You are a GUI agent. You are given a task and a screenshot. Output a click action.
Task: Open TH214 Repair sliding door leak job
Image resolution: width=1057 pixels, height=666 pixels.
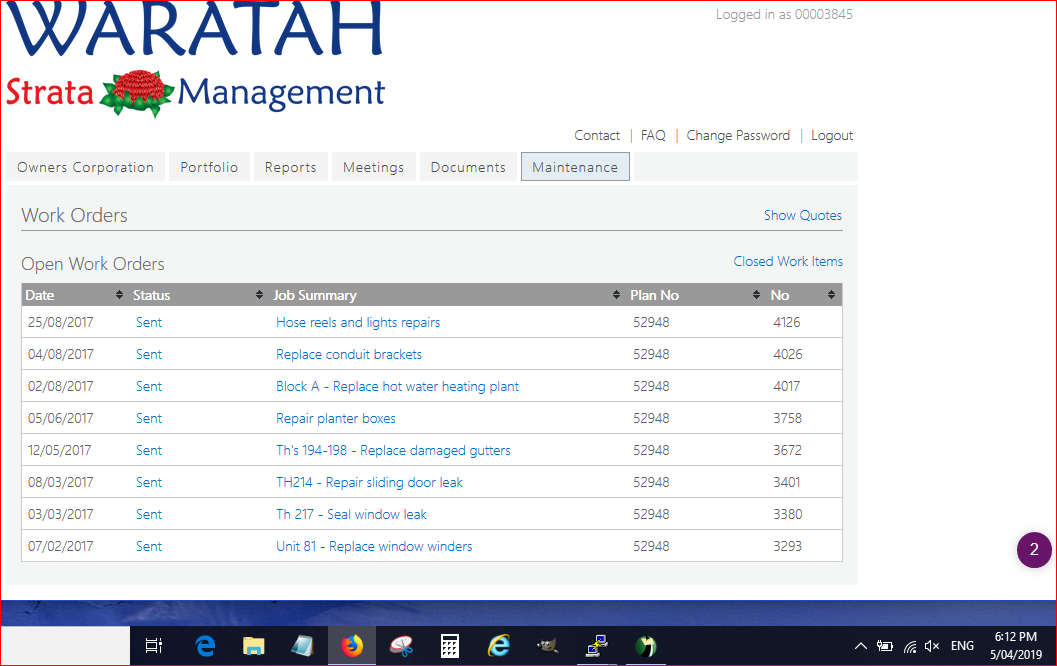tap(369, 483)
